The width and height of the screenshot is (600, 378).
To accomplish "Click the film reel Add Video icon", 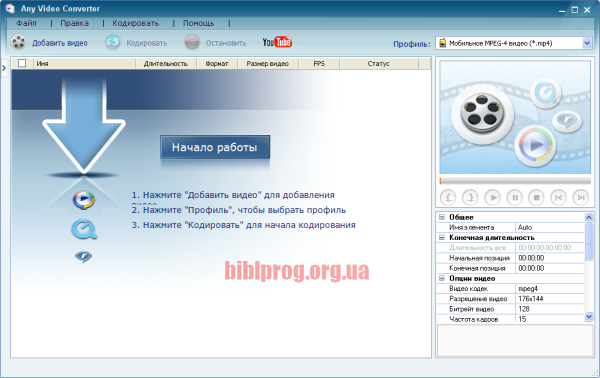I will tap(18, 42).
